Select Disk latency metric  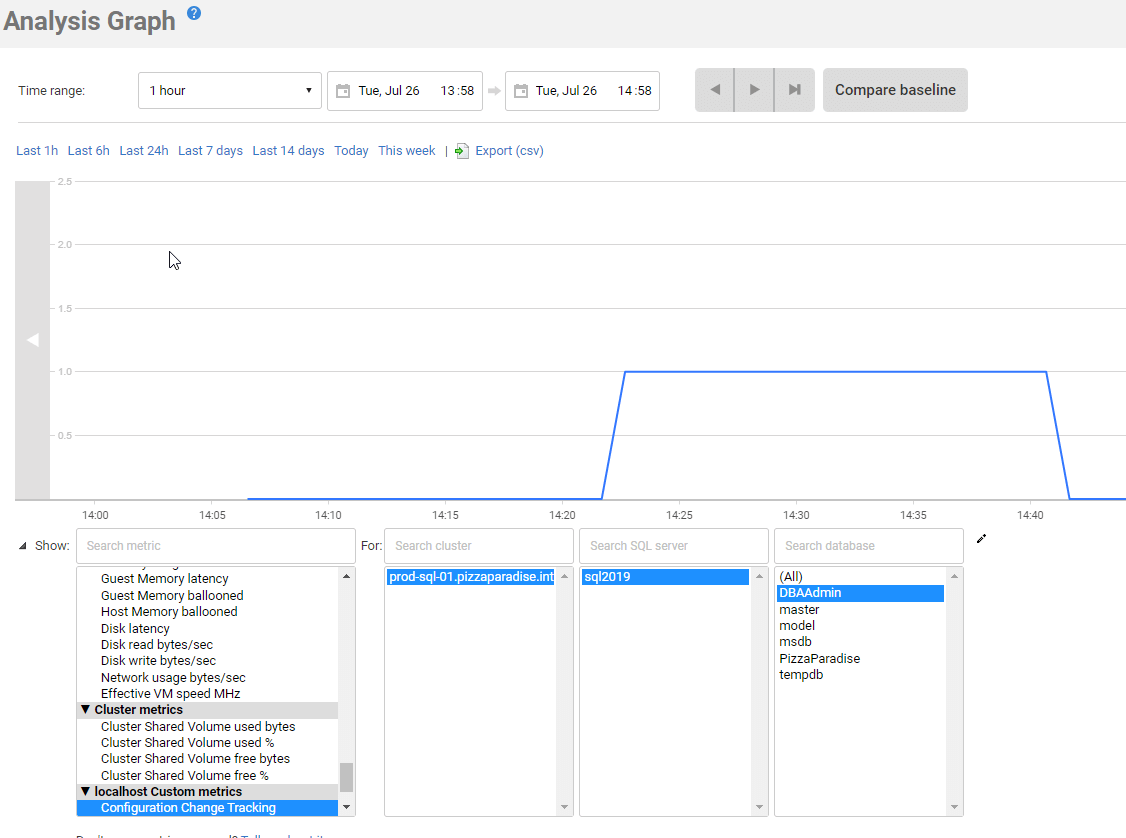(x=135, y=628)
